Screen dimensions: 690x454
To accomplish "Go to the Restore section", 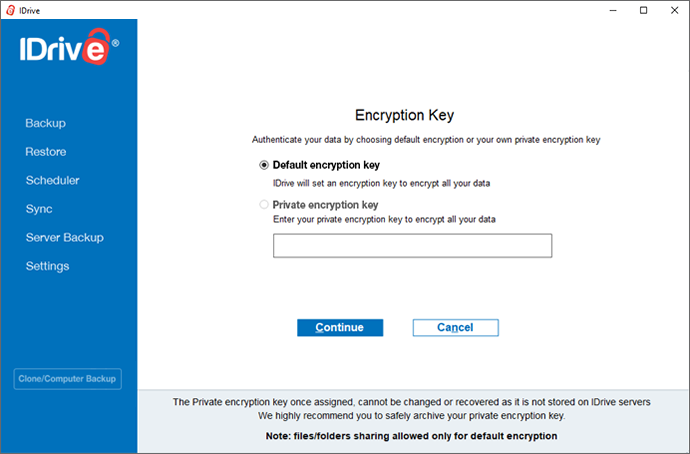I will pyautogui.click(x=46, y=152).
